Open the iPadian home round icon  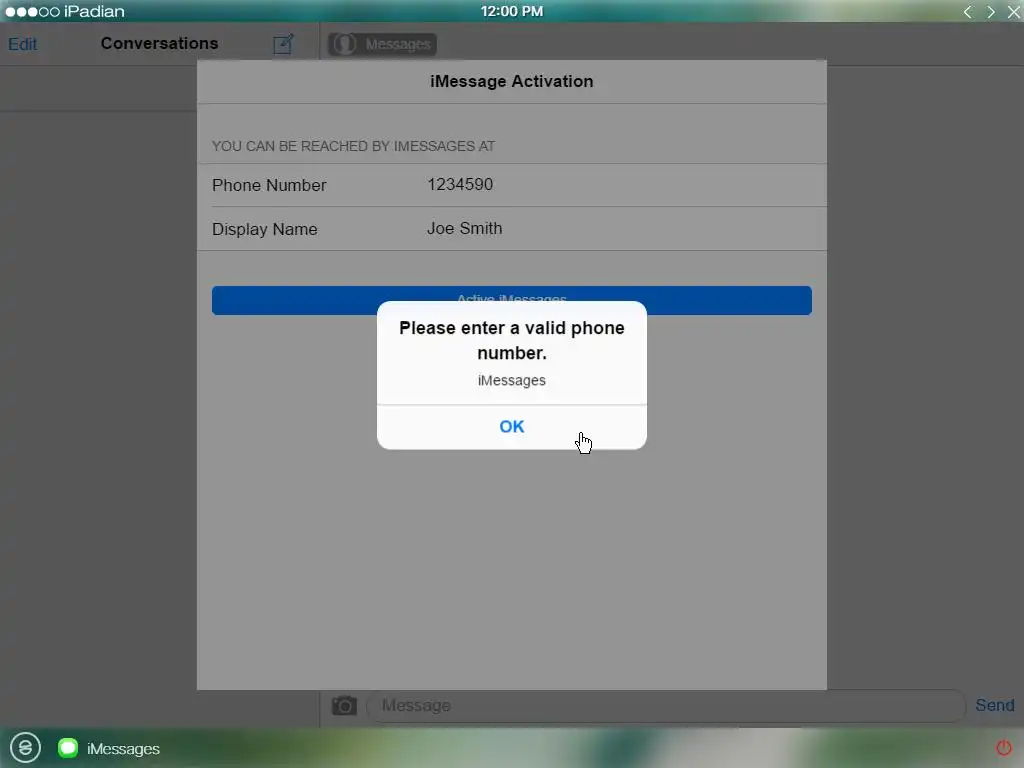(25, 747)
